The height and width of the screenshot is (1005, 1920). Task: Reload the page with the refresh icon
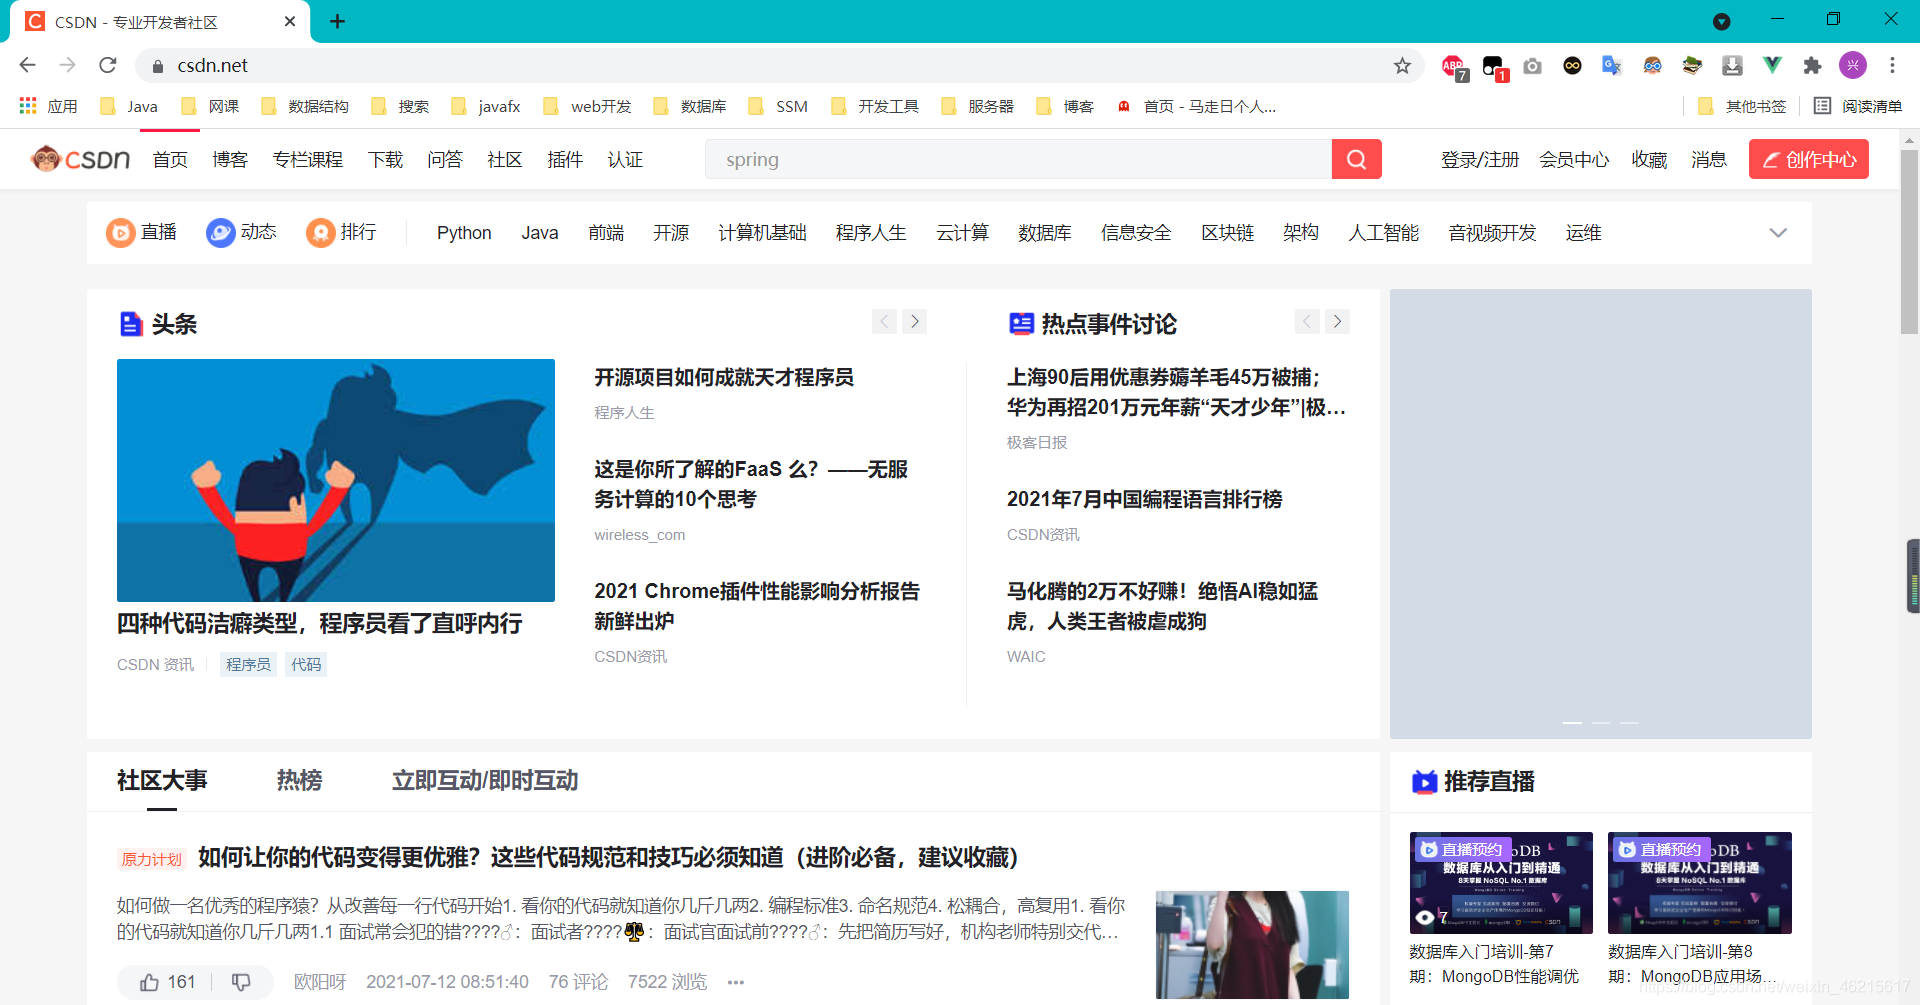(108, 65)
